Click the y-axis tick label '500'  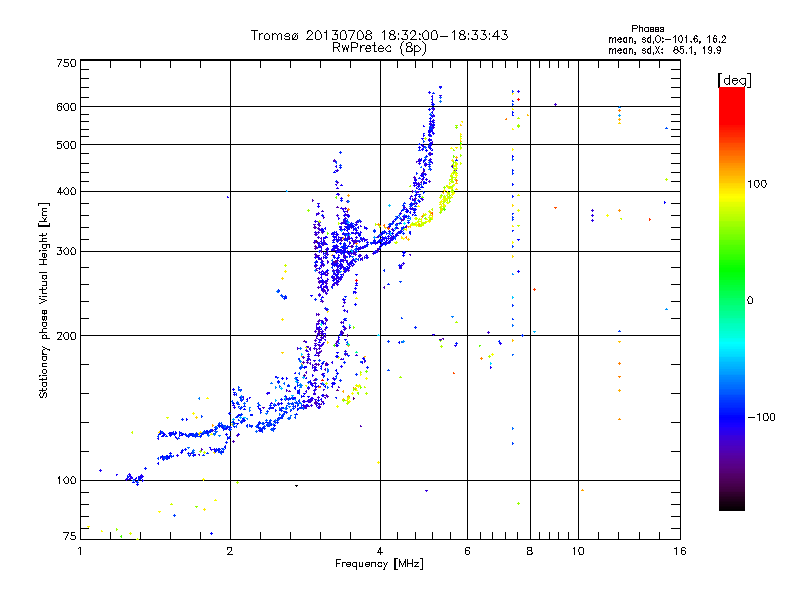pyautogui.click(x=66, y=145)
